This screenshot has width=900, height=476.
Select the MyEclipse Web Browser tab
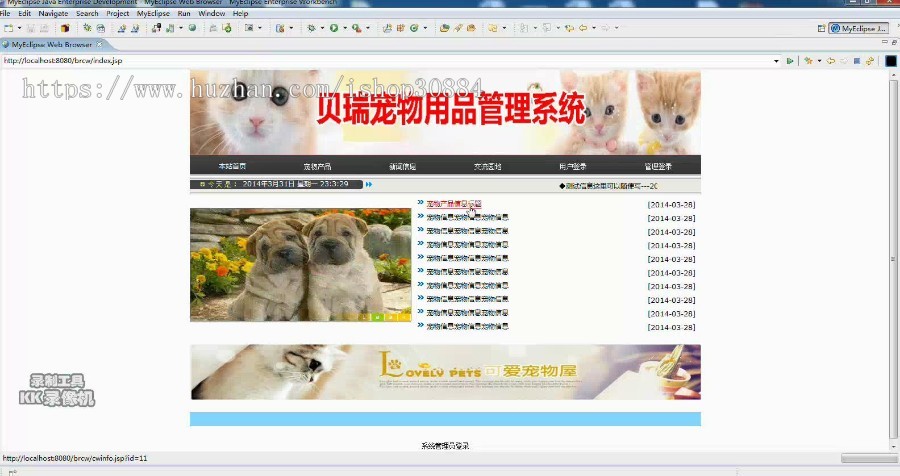(52, 44)
